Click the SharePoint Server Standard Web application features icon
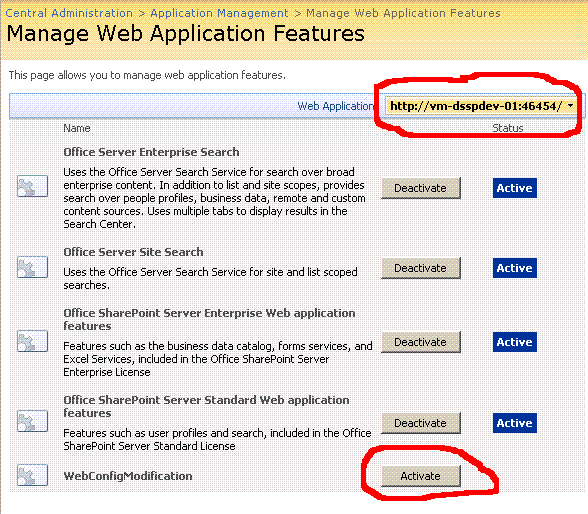The image size is (588, 514). [32, 421]
